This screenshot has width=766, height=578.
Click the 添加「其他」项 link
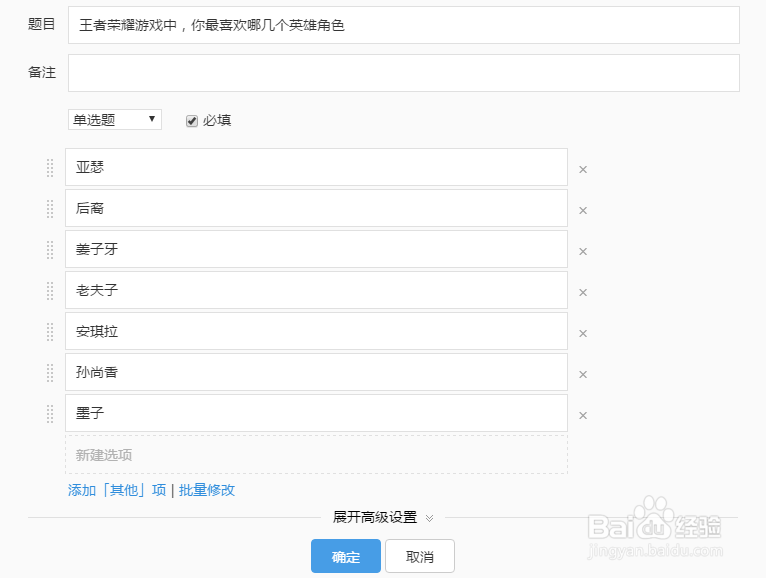click(117, 490)
